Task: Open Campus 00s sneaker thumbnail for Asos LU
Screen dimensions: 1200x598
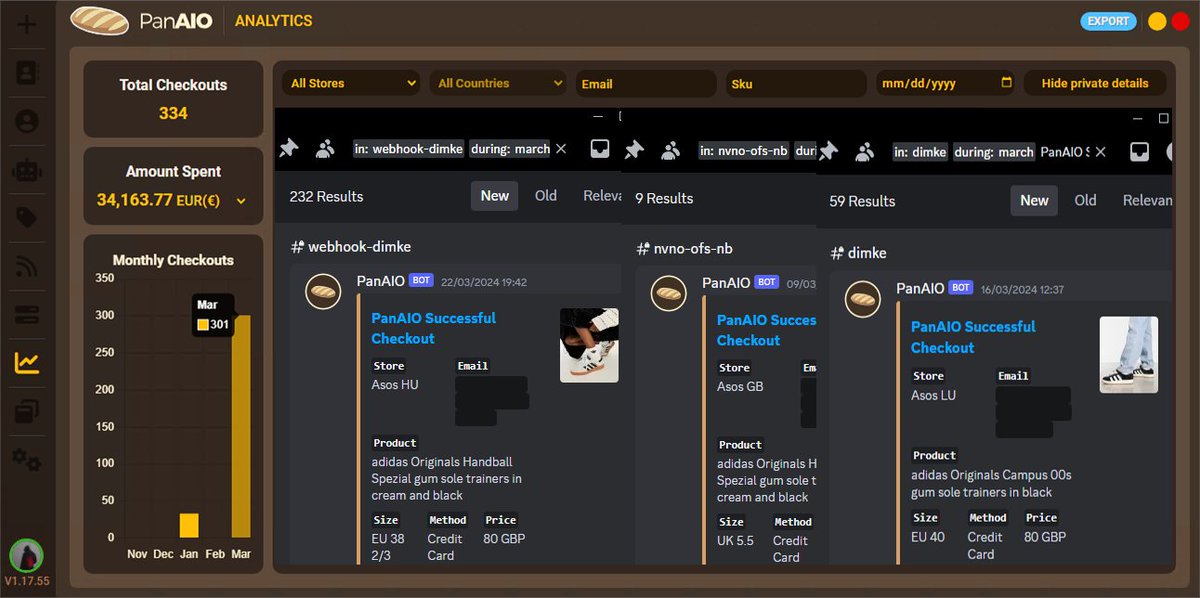Action: click(1129, 354)
